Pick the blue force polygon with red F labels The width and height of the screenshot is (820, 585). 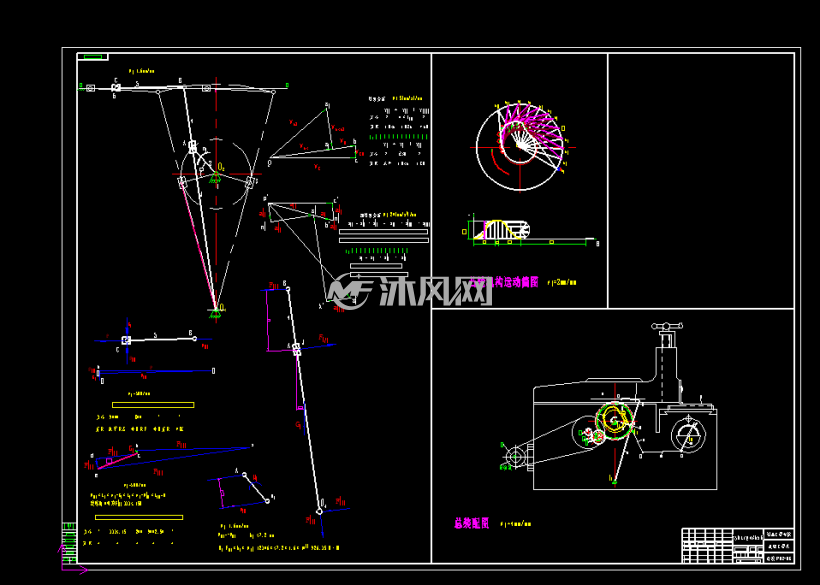pos(168,458)
